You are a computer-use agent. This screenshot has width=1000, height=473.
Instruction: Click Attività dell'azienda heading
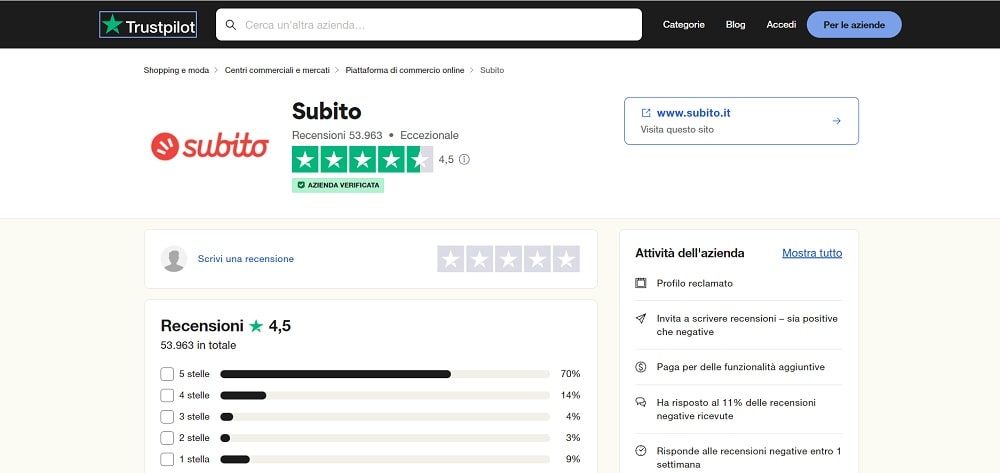point(689,253)
